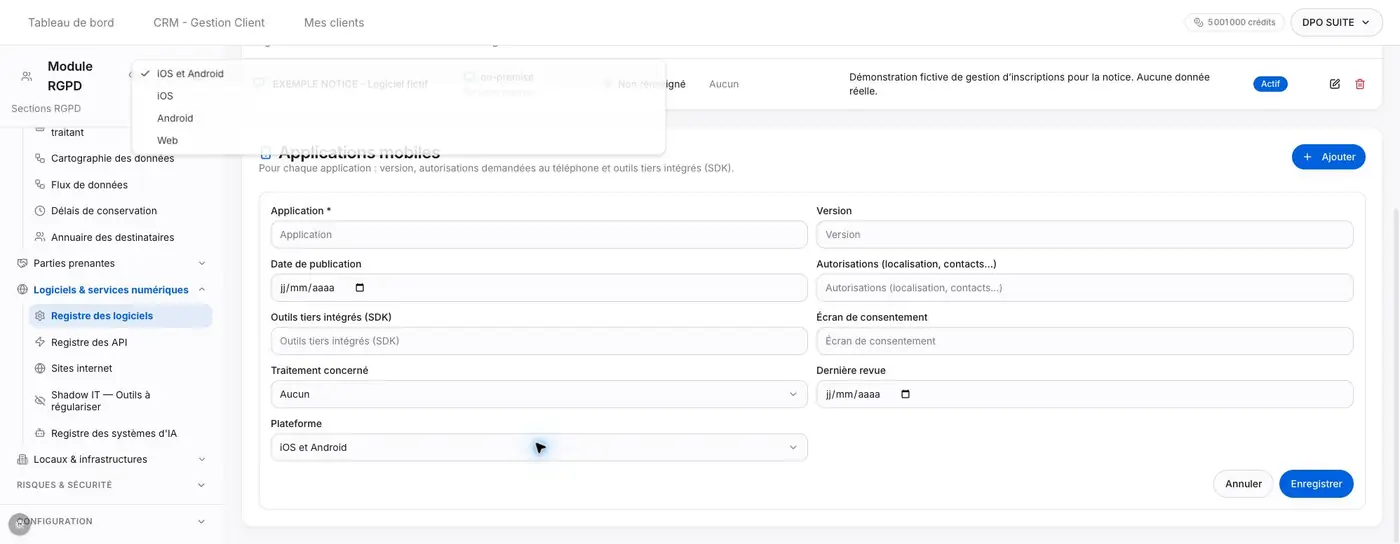This screenshot has width=1400, height=544.
Task: Click the Cartographie des données icon
Action: click(x=40, y=158)
